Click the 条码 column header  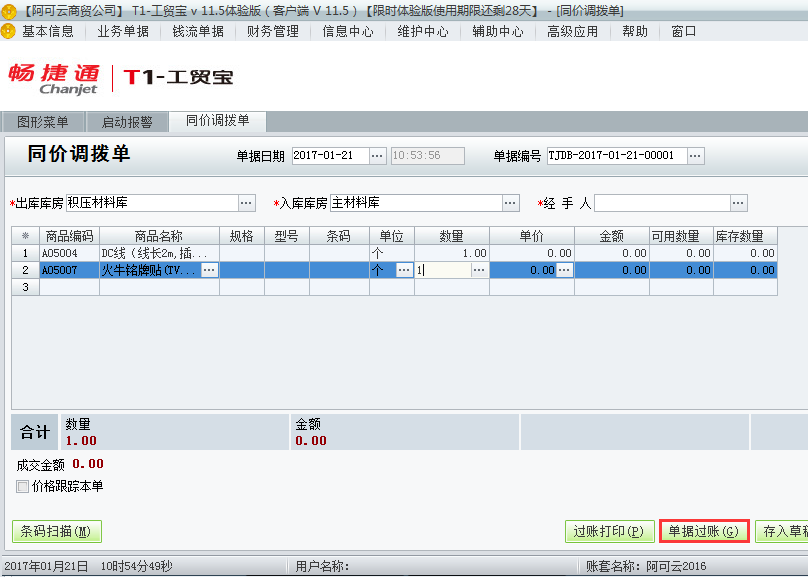(339, 236)
